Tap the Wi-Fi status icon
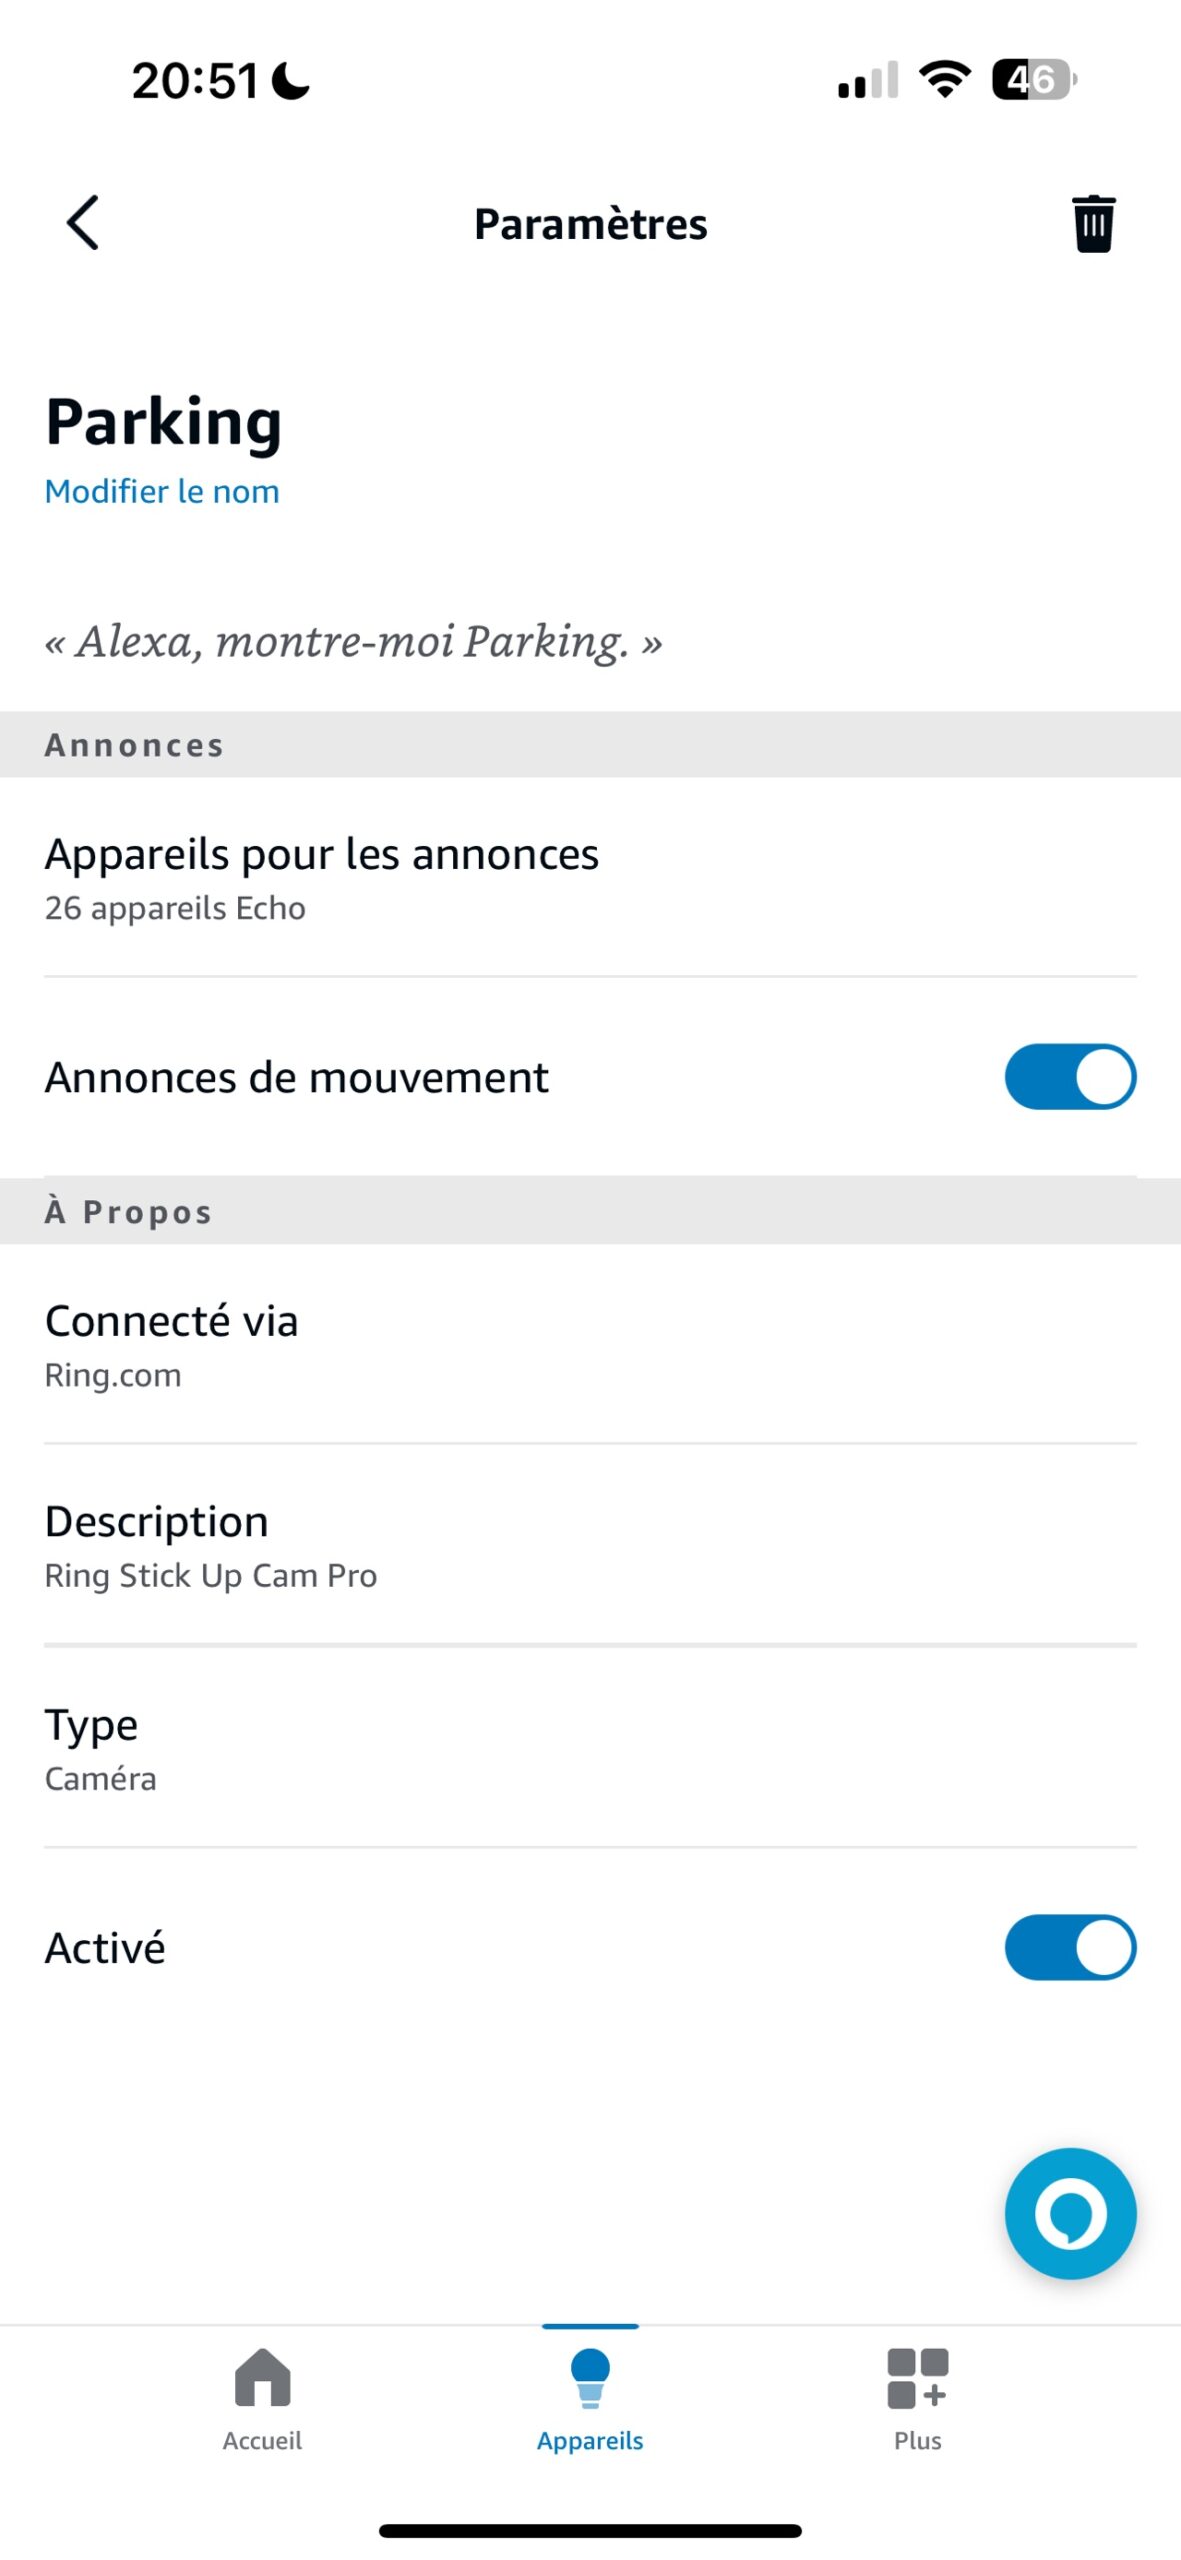1181x2560 pixels. pyautogui.click(x=944, y=79)
